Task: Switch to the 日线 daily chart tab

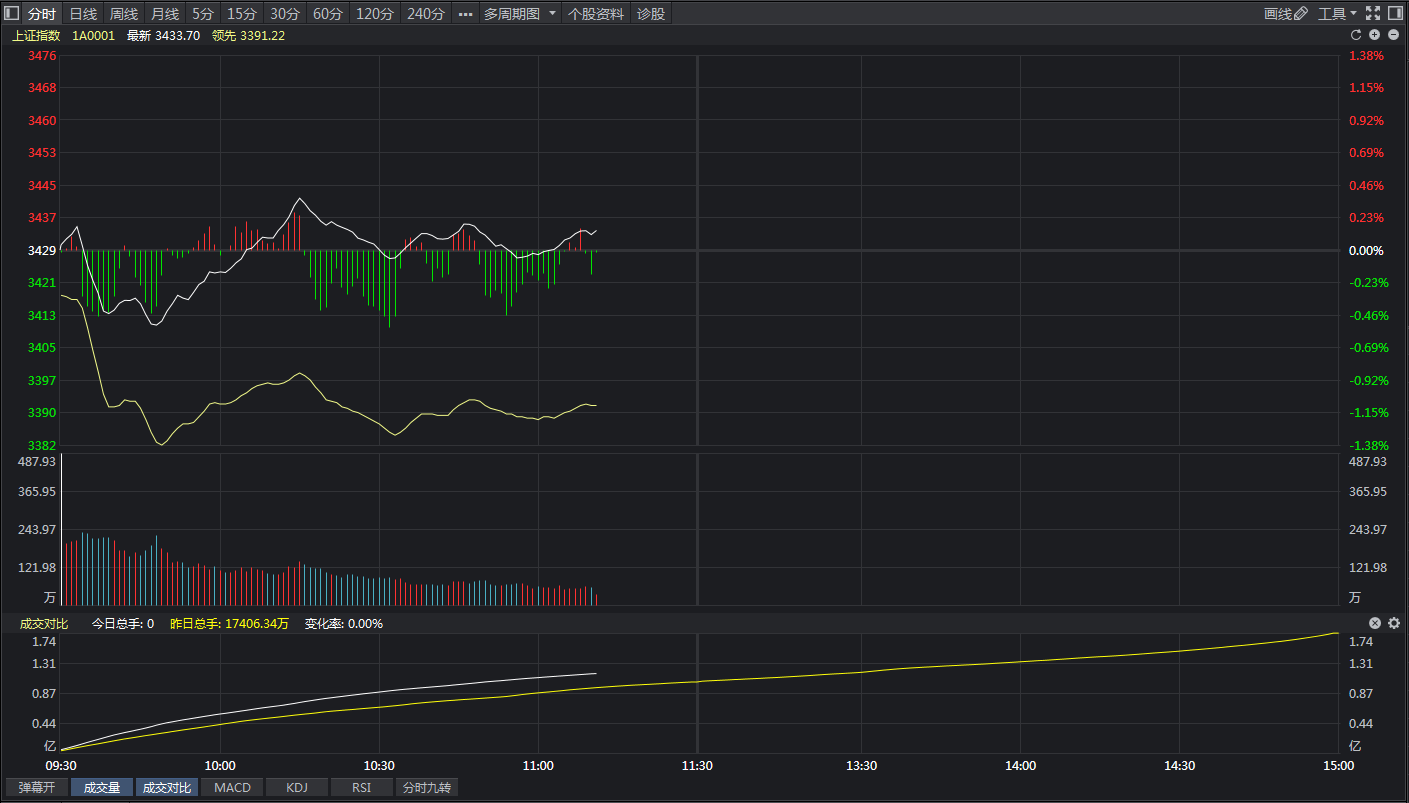Action: 83,13
